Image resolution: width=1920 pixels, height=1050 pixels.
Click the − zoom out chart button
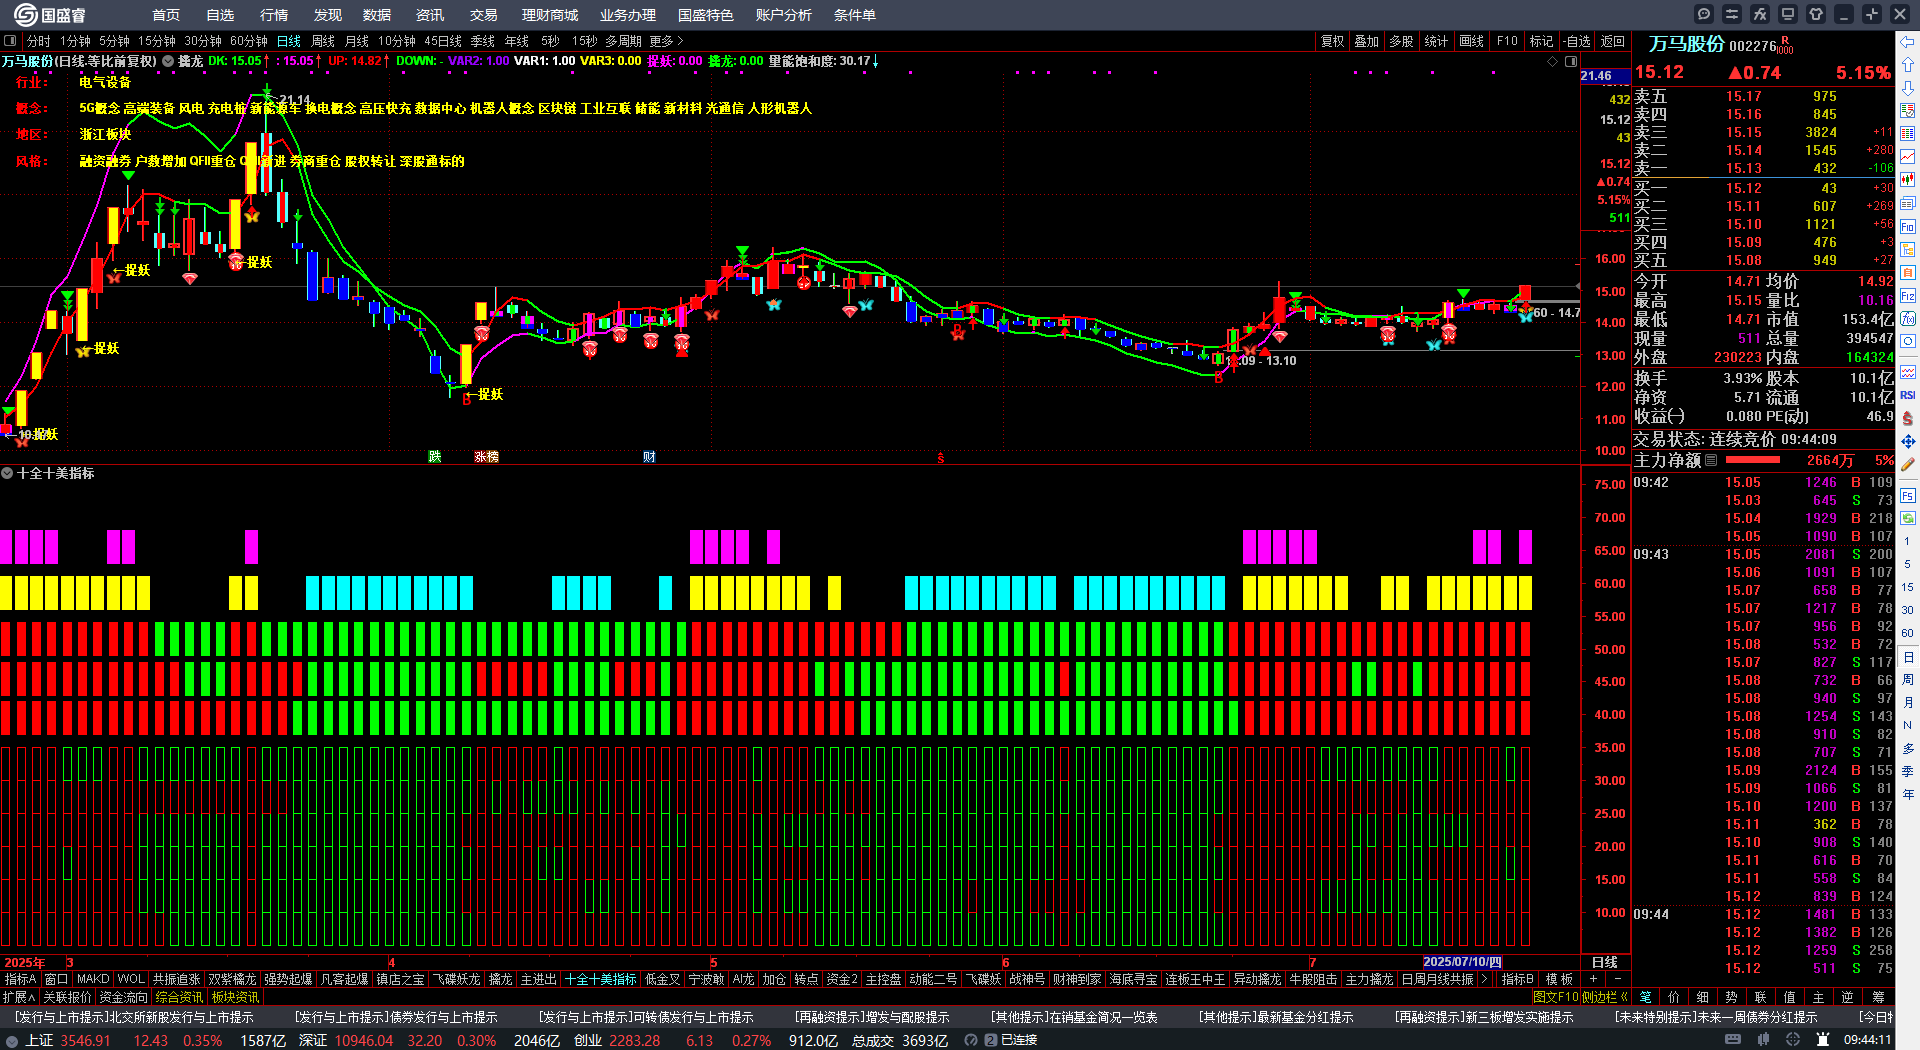(x=1617, y=979)
